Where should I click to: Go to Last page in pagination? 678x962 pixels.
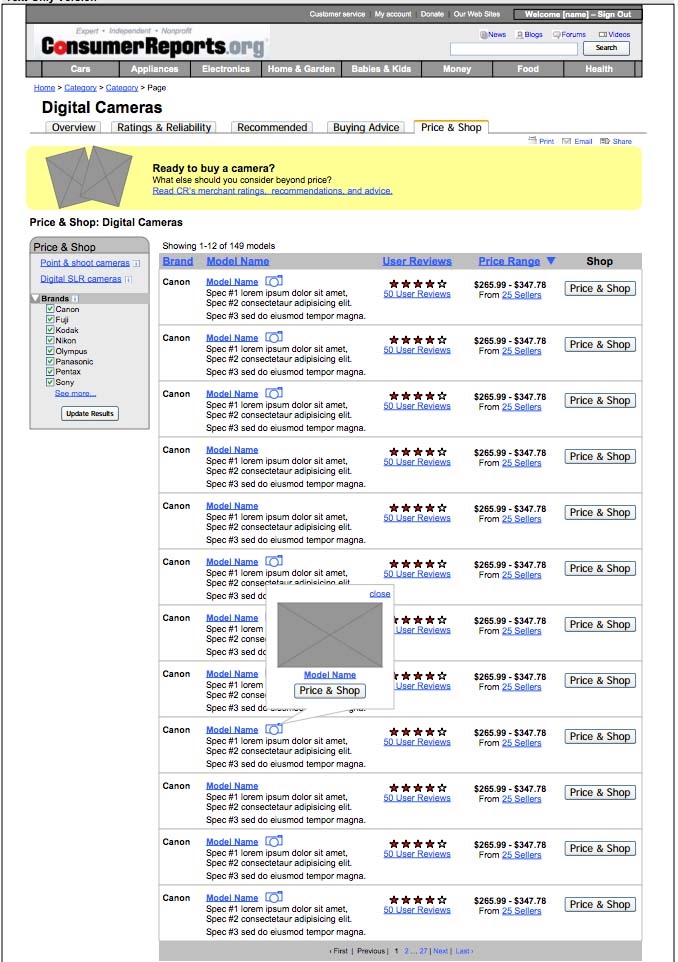pos(463,951)
